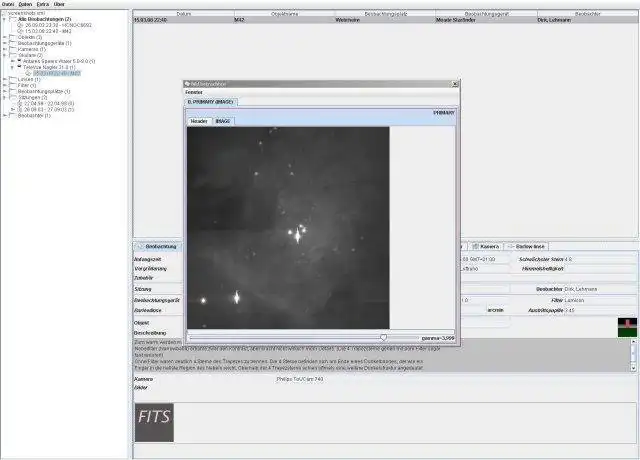Click the M42 cell in the table row
Viewport: 640px width, 460px height.
pos(284,20)
